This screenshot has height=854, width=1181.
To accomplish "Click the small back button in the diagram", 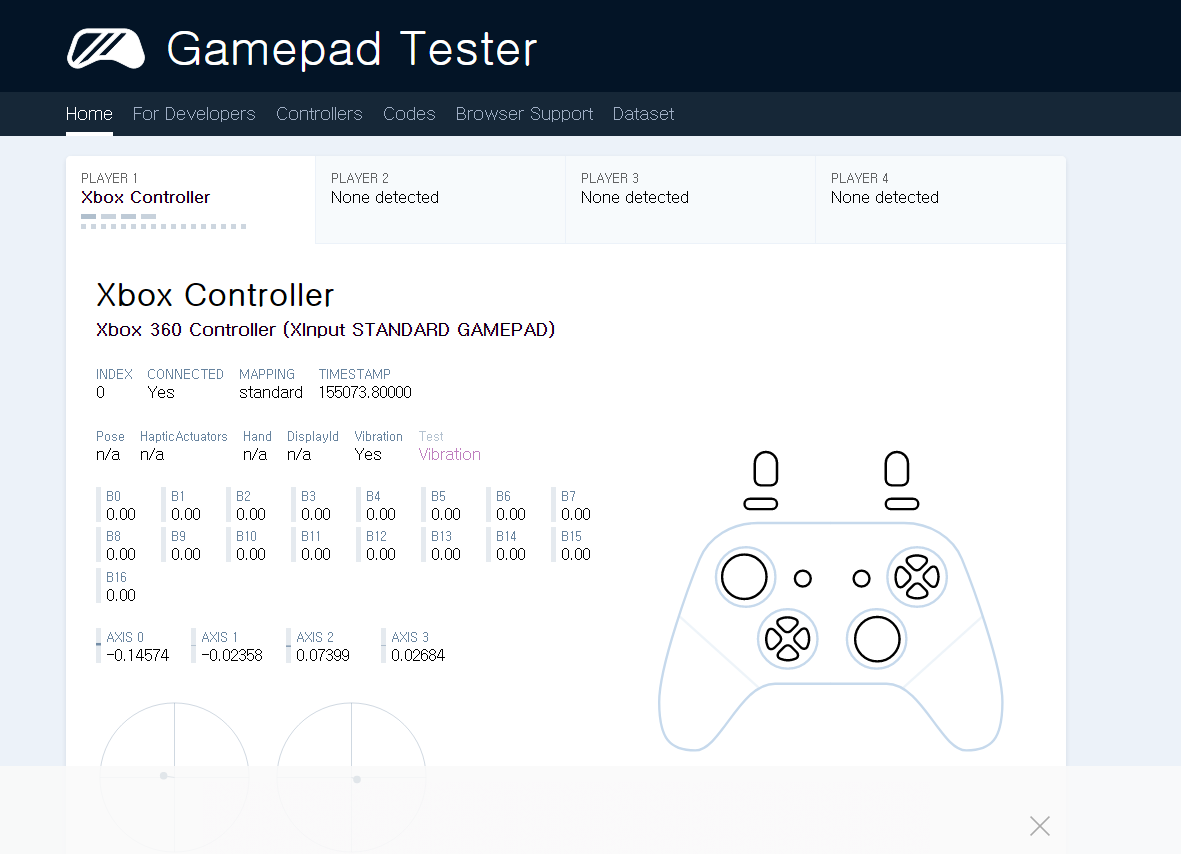I will [x=803, y=578].
